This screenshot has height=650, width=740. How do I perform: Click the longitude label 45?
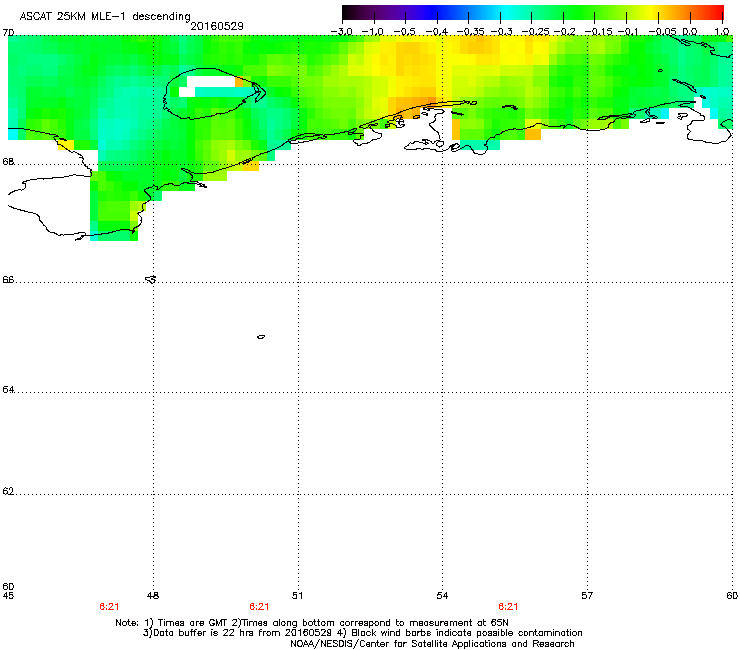coord(8,596)
